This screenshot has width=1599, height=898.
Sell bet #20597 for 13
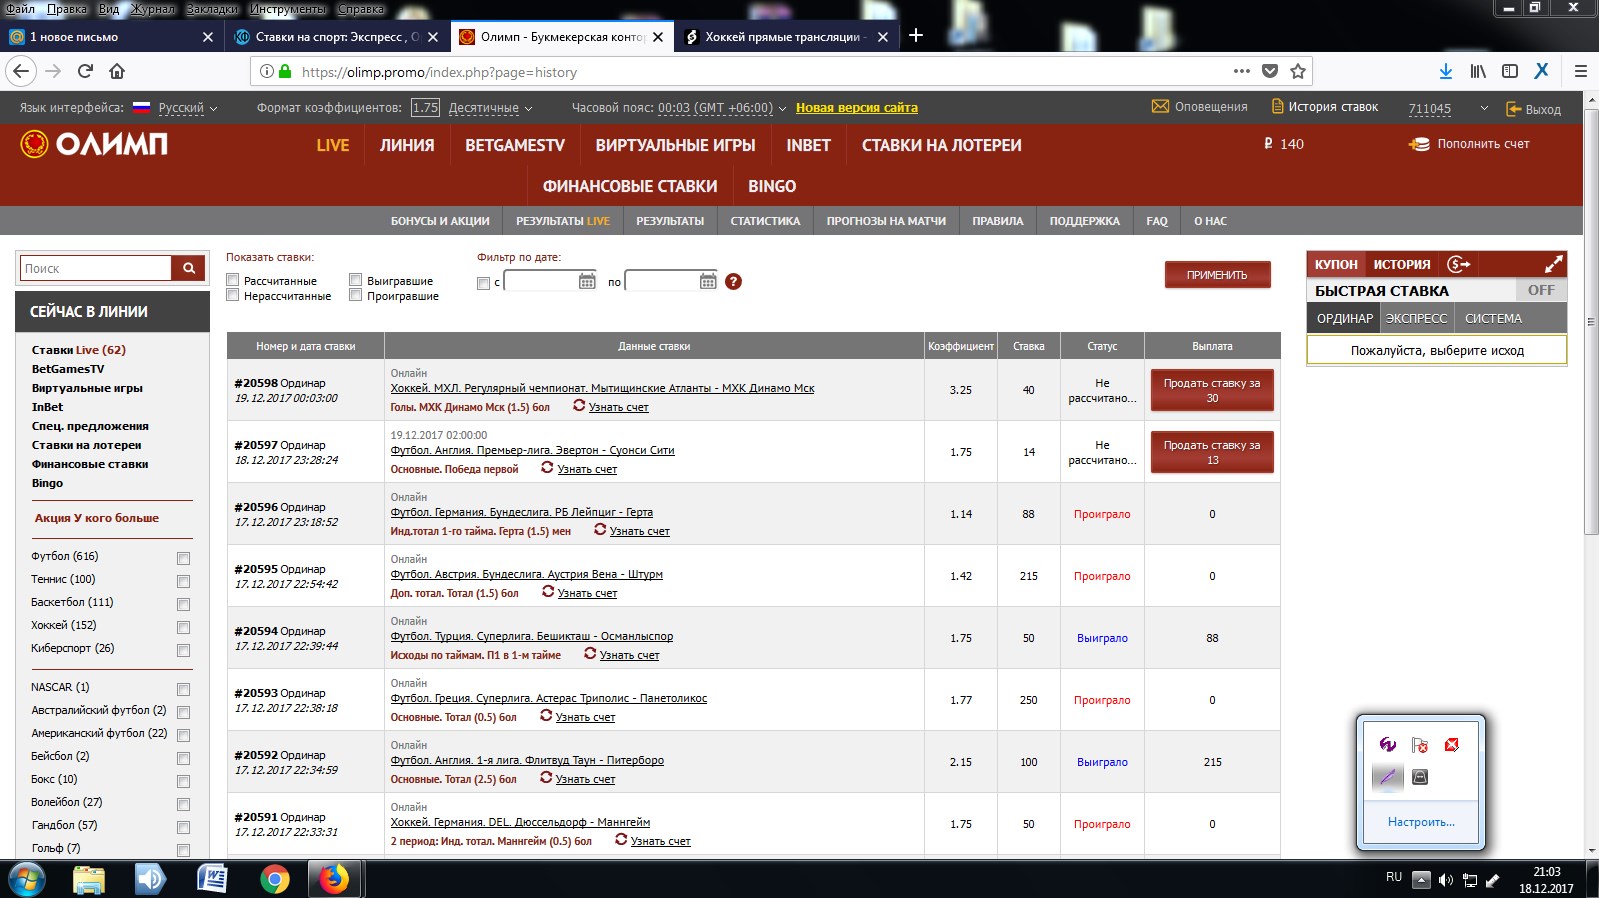1212,452
